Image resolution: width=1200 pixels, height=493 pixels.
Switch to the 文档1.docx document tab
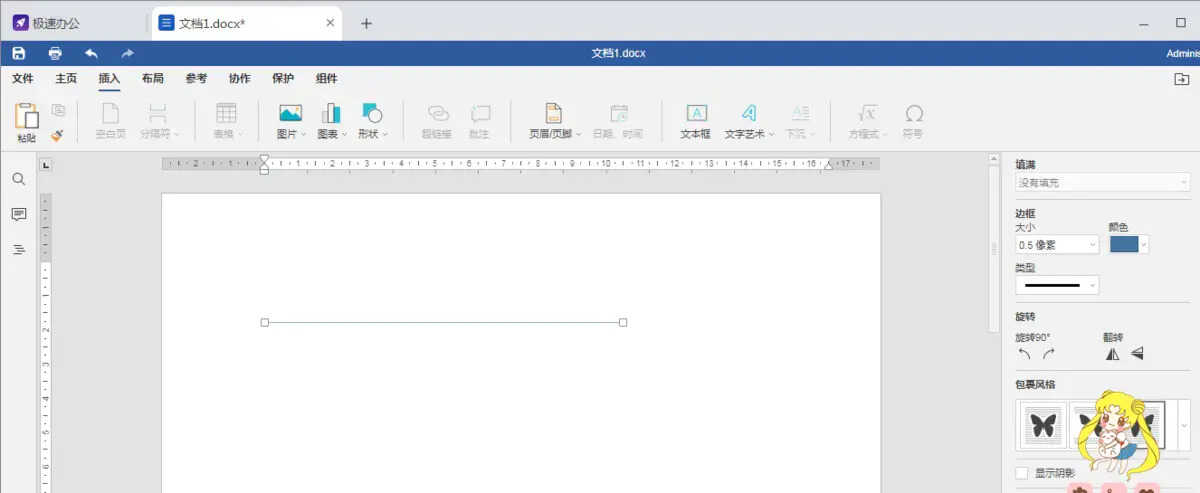tap(247, 23)
